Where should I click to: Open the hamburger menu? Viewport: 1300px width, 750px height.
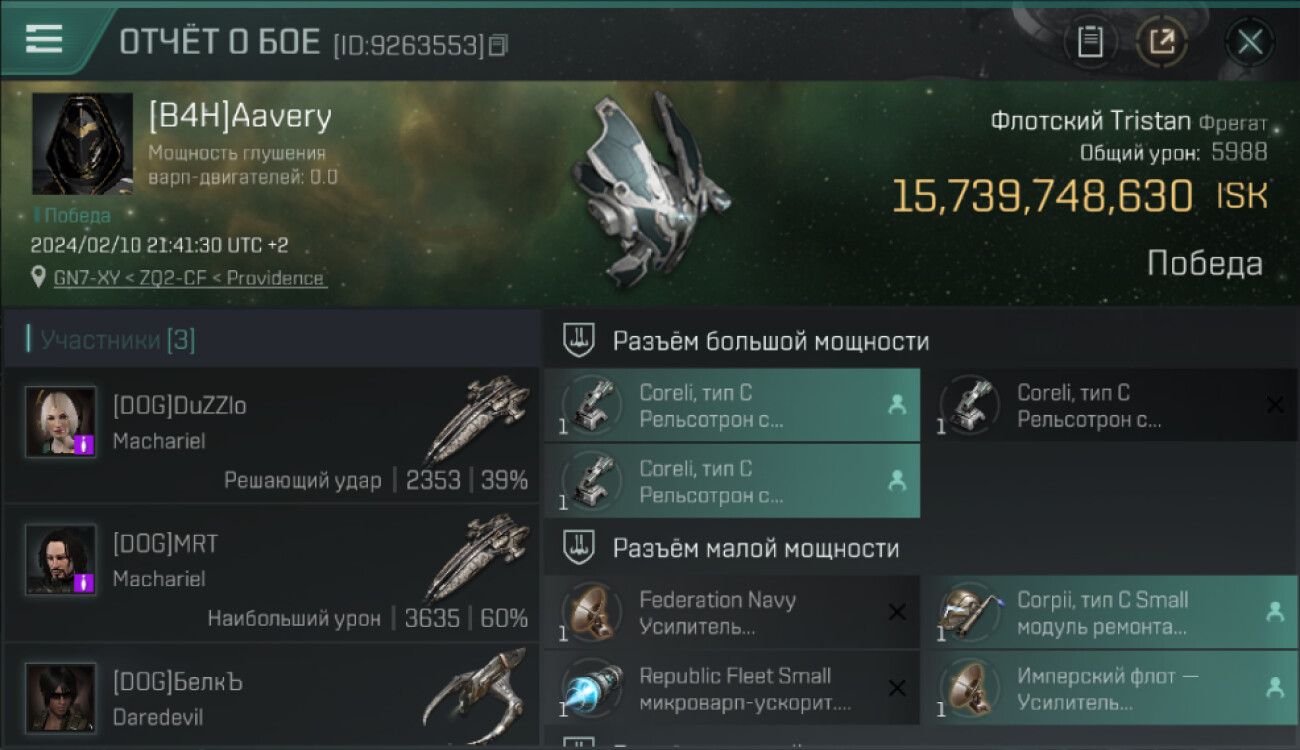pyautogui.click(x=45, y=38)
